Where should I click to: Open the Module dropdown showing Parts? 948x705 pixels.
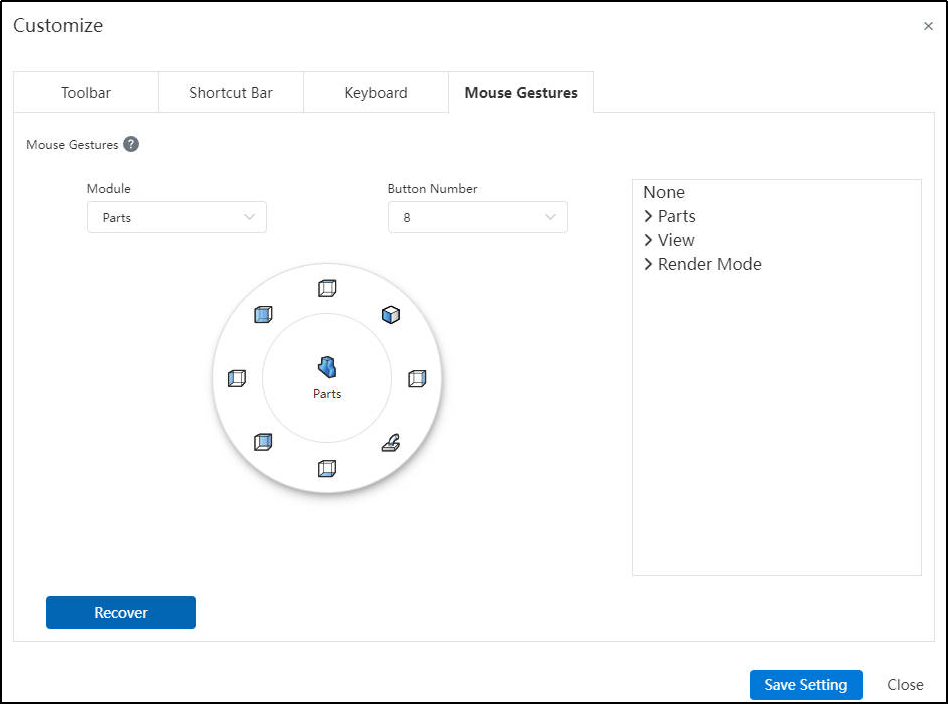tap(177, 217)
